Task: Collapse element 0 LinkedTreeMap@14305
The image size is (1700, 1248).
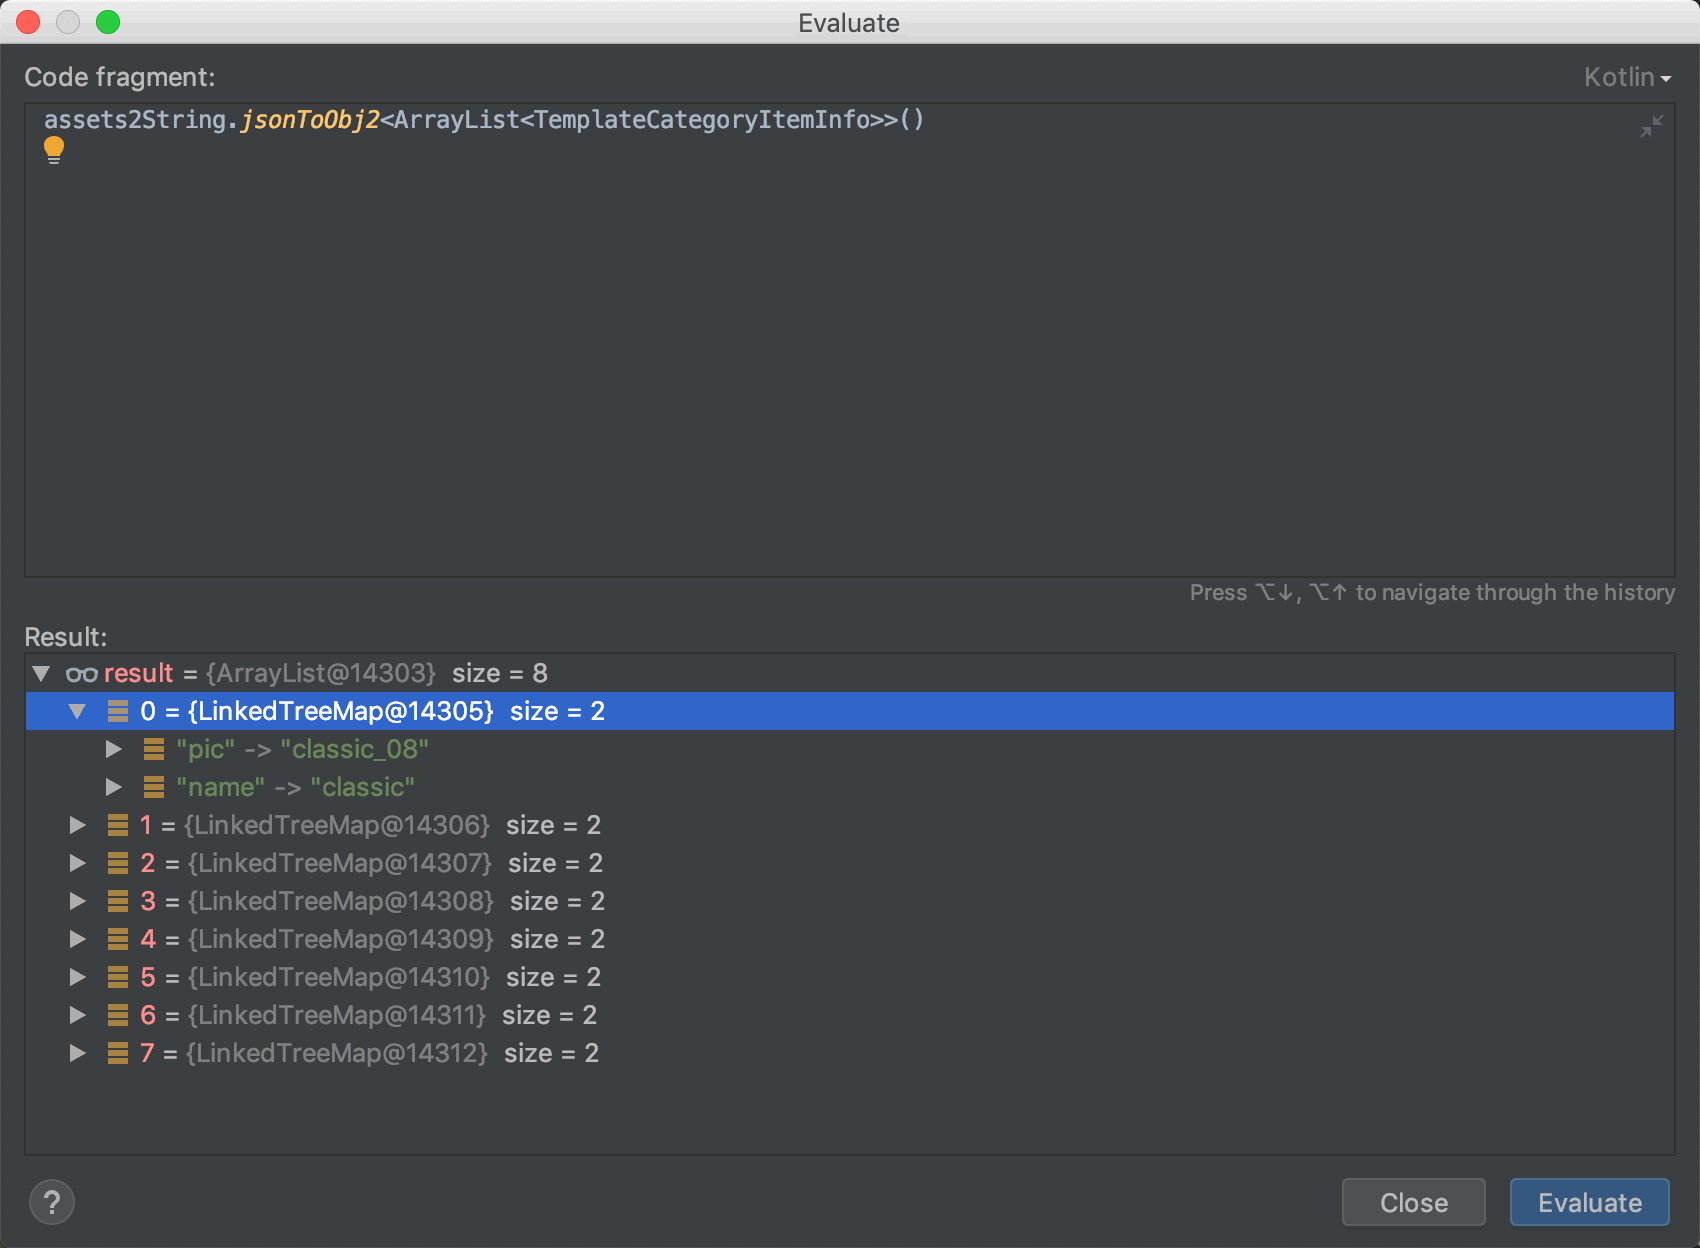Action: [x=77, y=712]
